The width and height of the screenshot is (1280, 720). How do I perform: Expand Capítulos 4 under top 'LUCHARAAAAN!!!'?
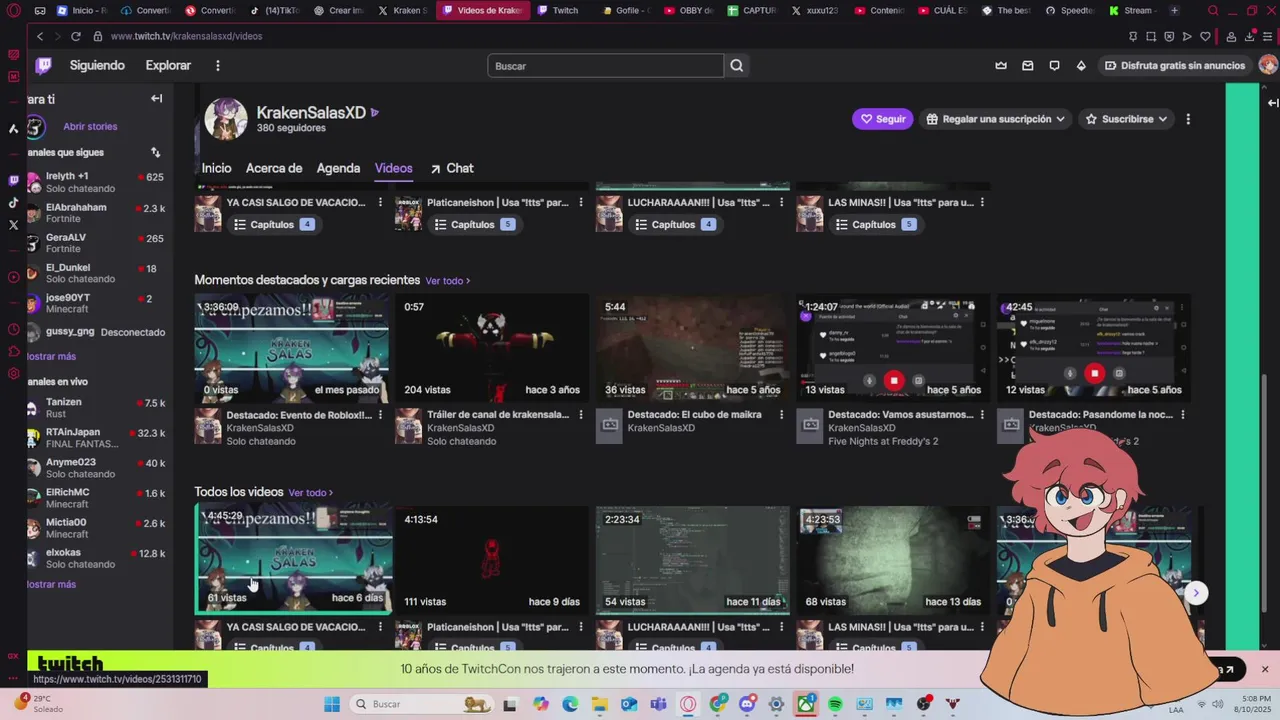pyautogui.click(x=674, y=224)
